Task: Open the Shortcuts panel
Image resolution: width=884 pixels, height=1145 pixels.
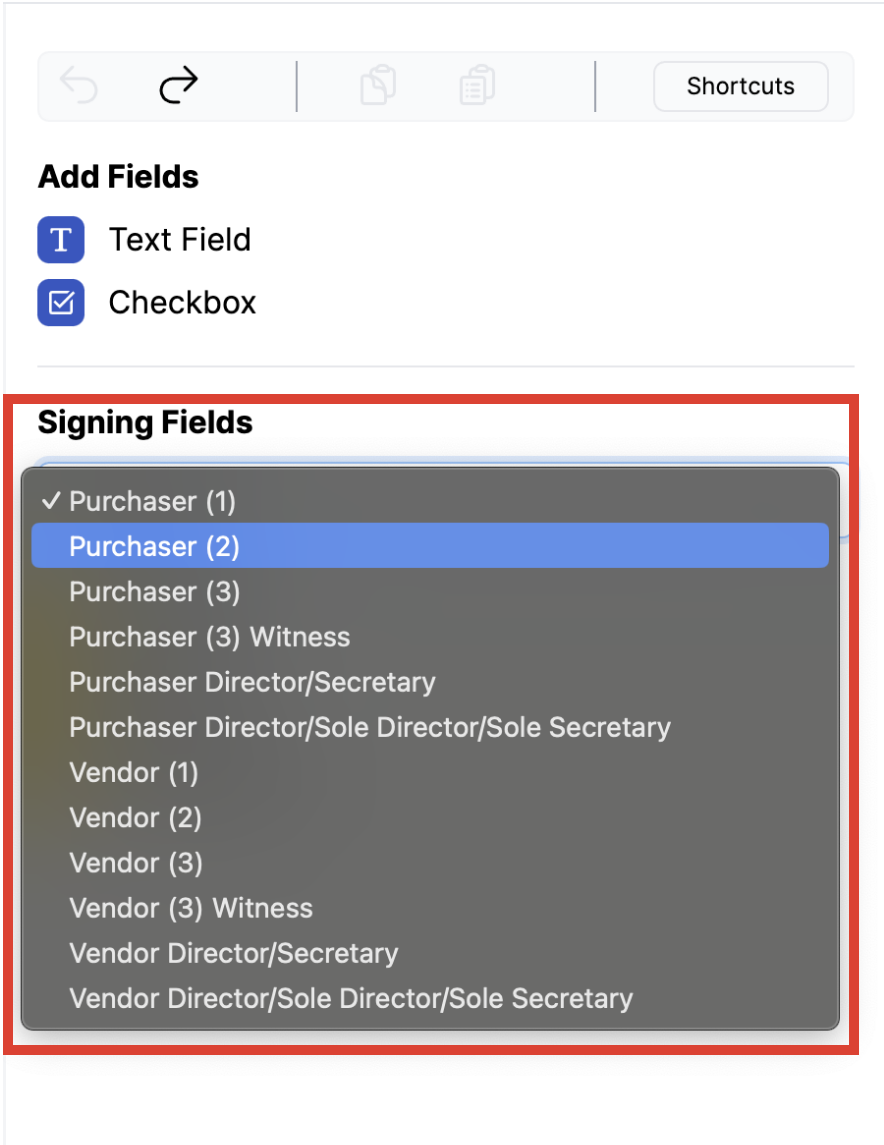Action: (740, 86)
